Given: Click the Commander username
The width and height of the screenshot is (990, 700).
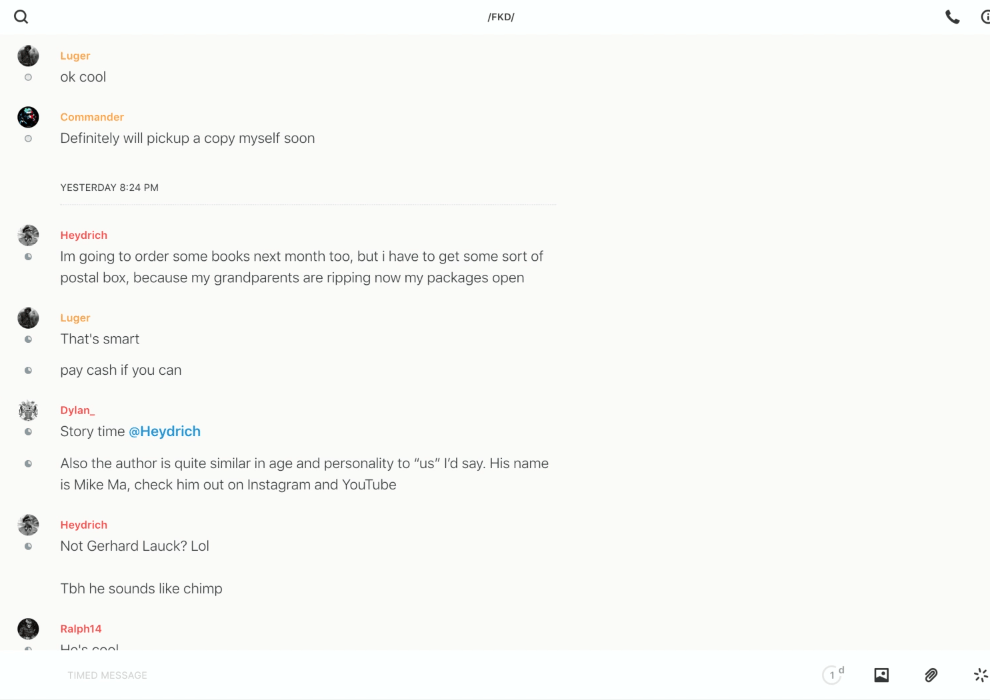Looking at the screenshot, I should click(x=92, y=117).
